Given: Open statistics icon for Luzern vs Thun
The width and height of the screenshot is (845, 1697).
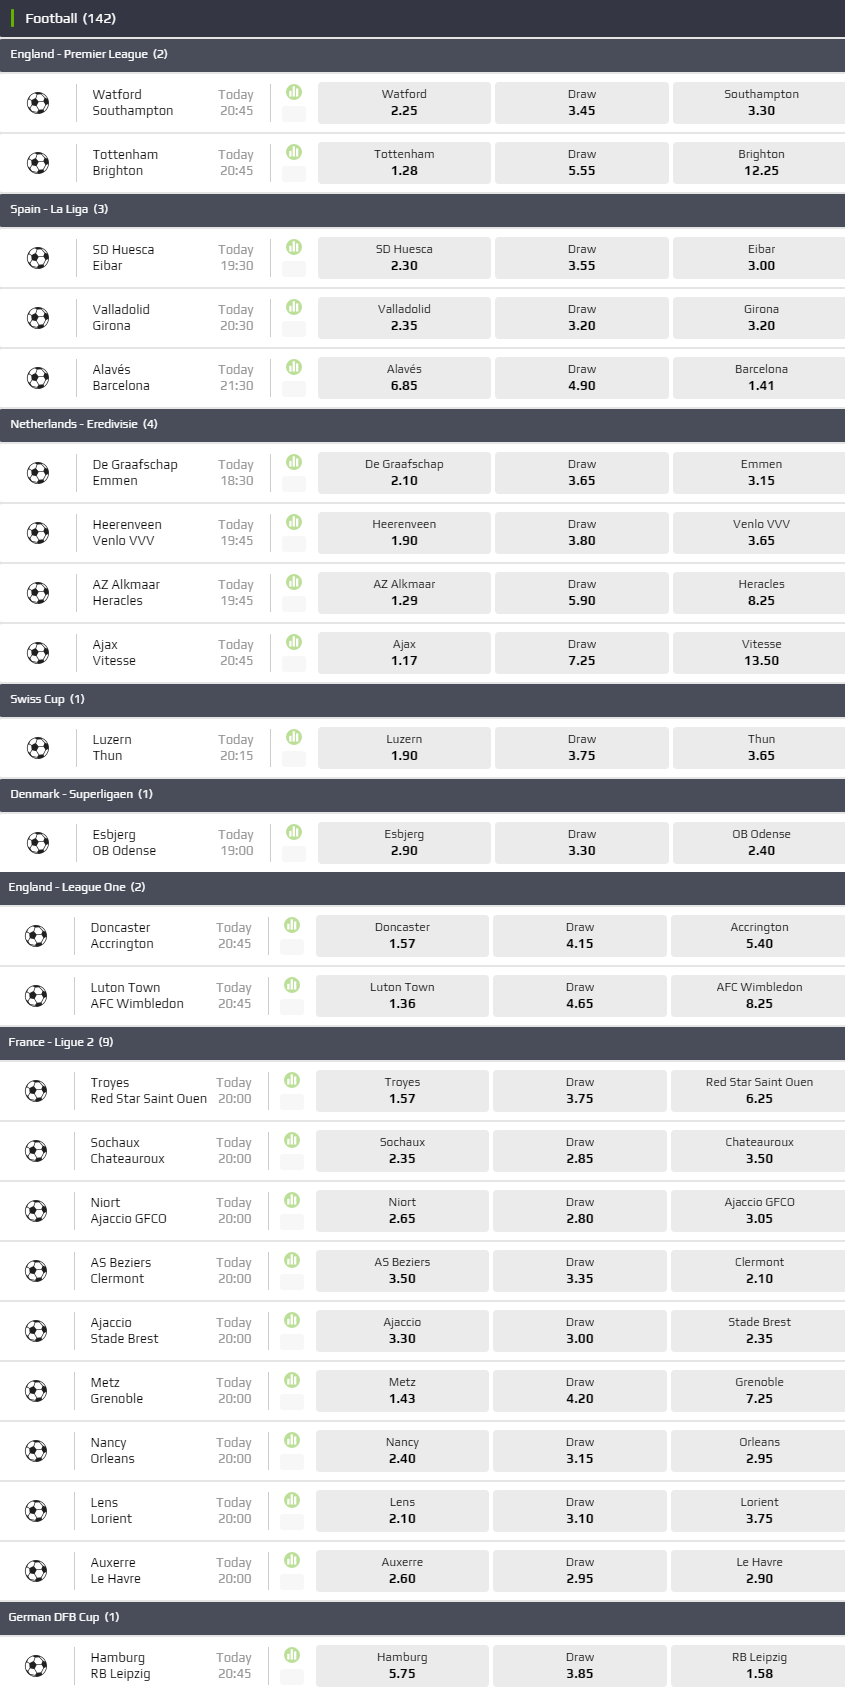Looking at the screenshot, I should [x=294, y=737].
